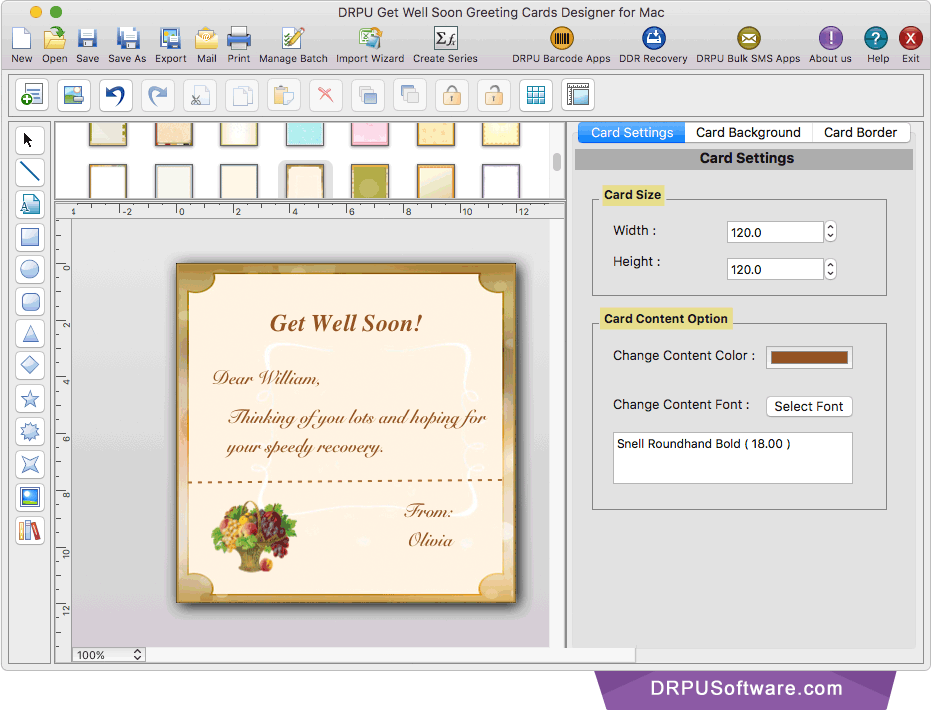Select the cyan card template thumbnail

pos(305,134)
